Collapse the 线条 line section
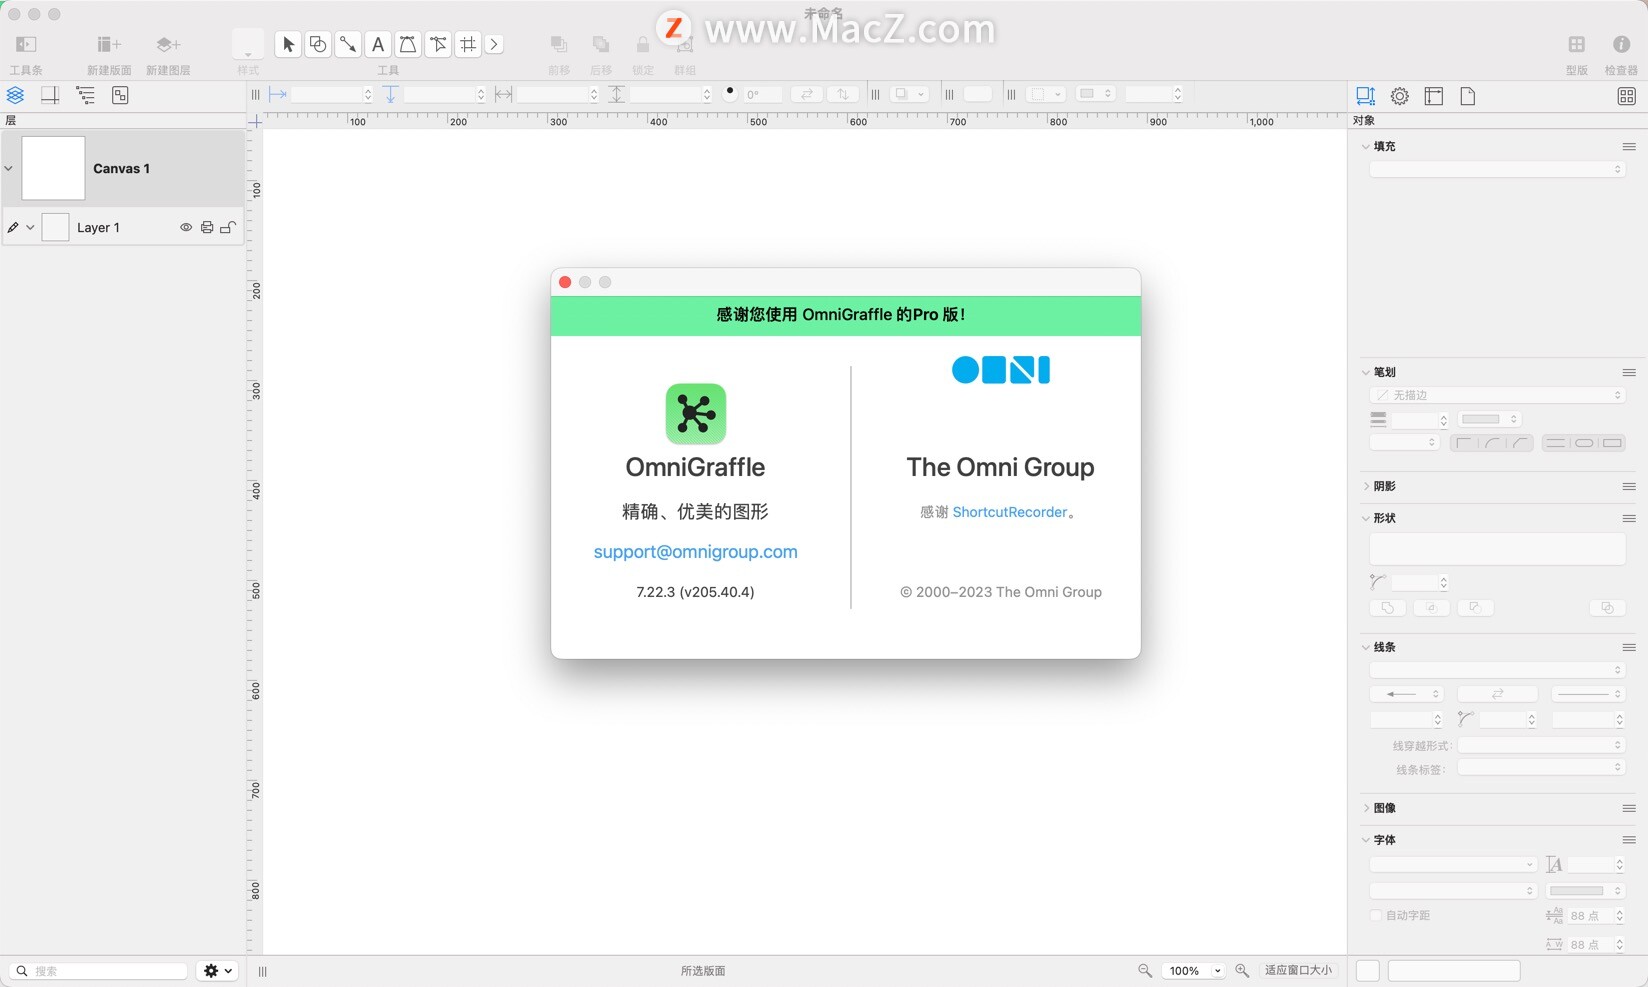Viewport: 1648px width, 987px height. (x=1366, y=647)
